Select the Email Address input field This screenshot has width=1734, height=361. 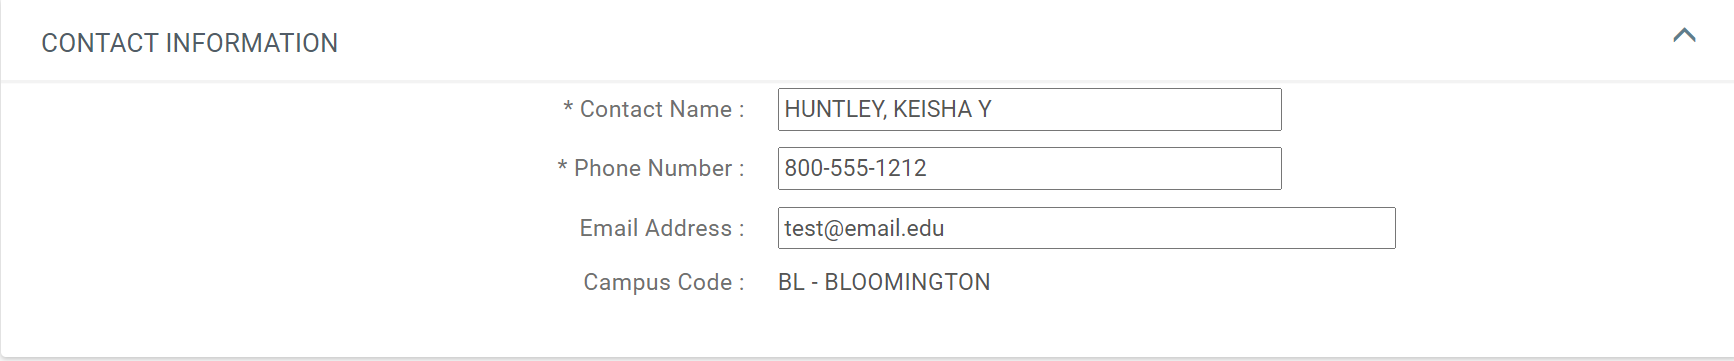[x=1086, y=228]
